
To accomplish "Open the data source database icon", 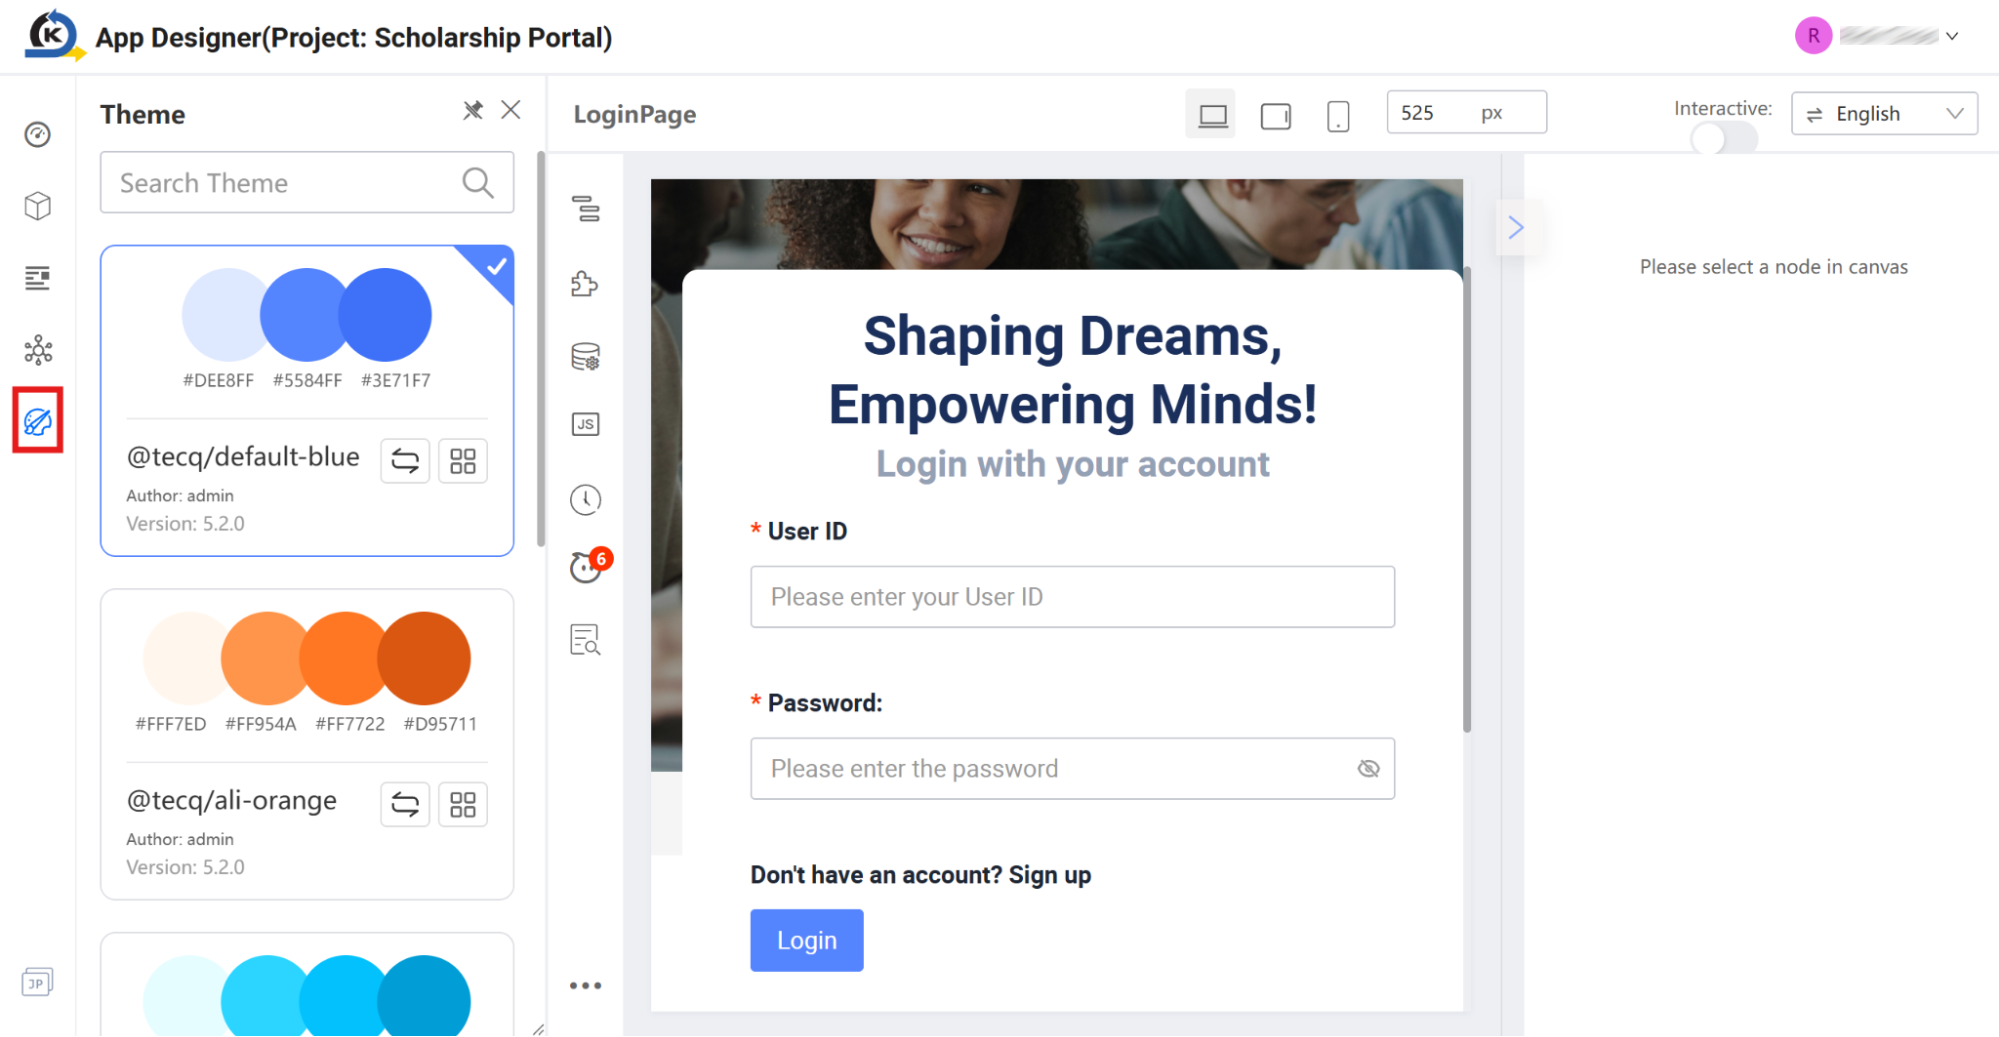I will pyautogui.click(x=586, y=357).
